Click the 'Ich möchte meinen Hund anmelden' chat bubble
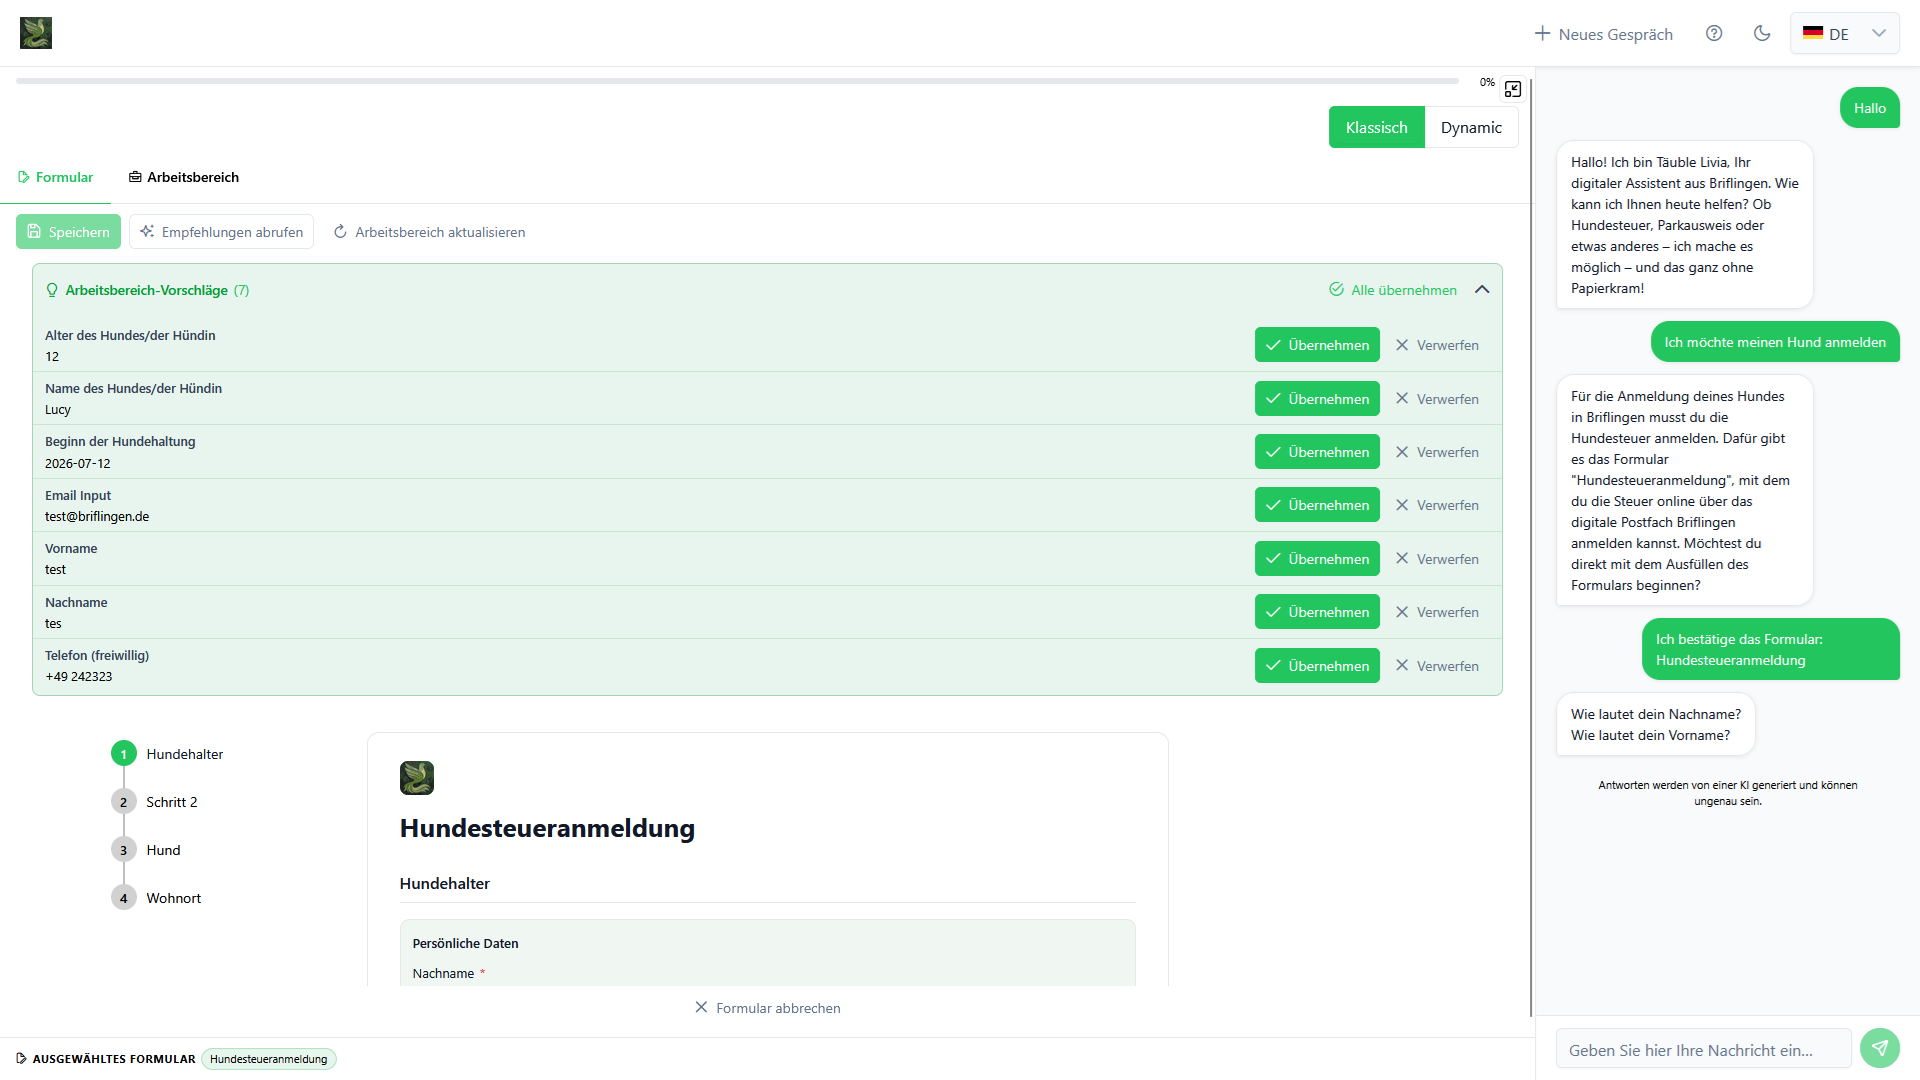The width and height of the screenshot is (1920, 1080). pos(1775,342)
